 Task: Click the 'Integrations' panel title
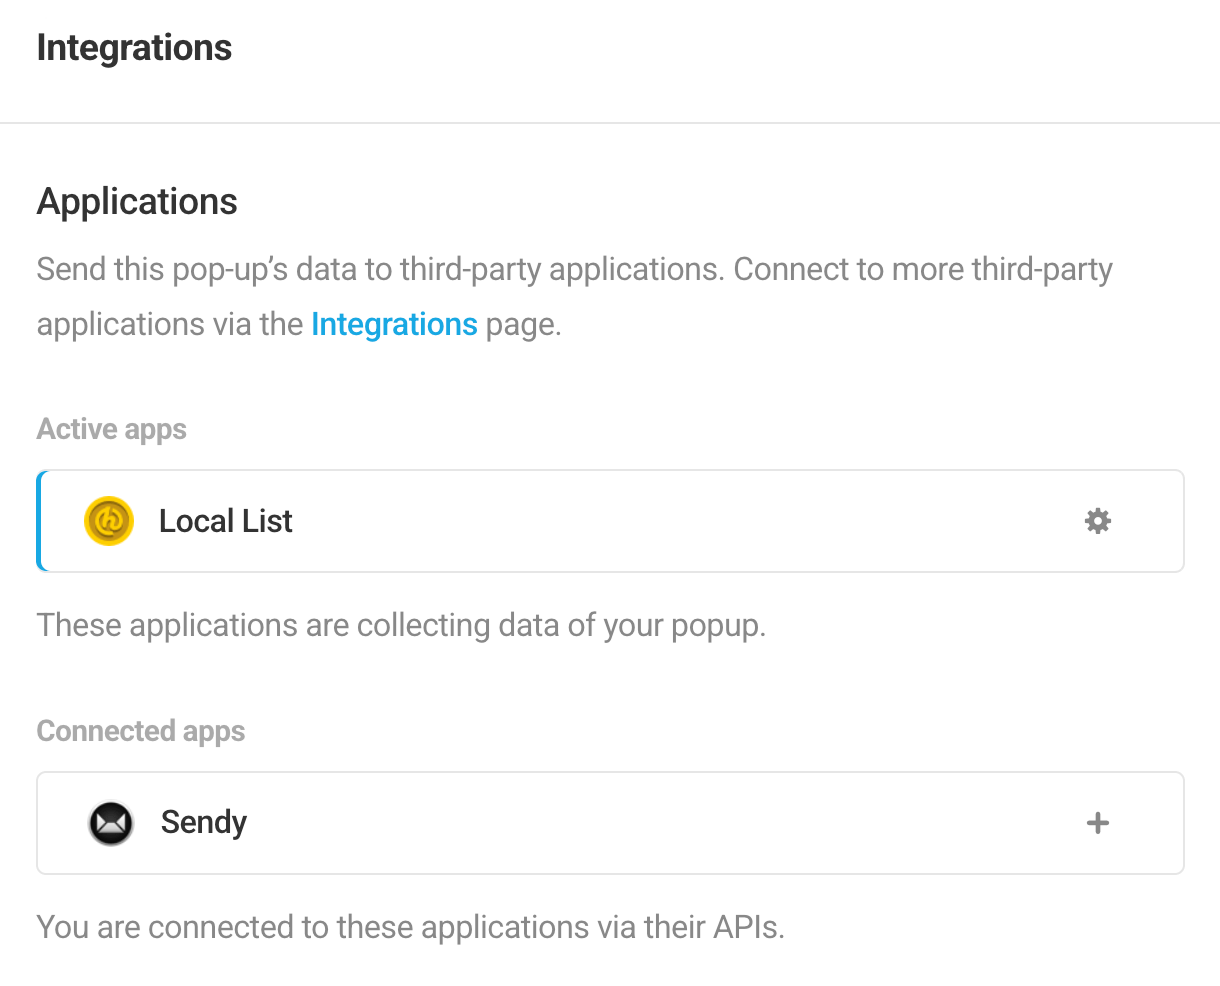tap(134, 47)
